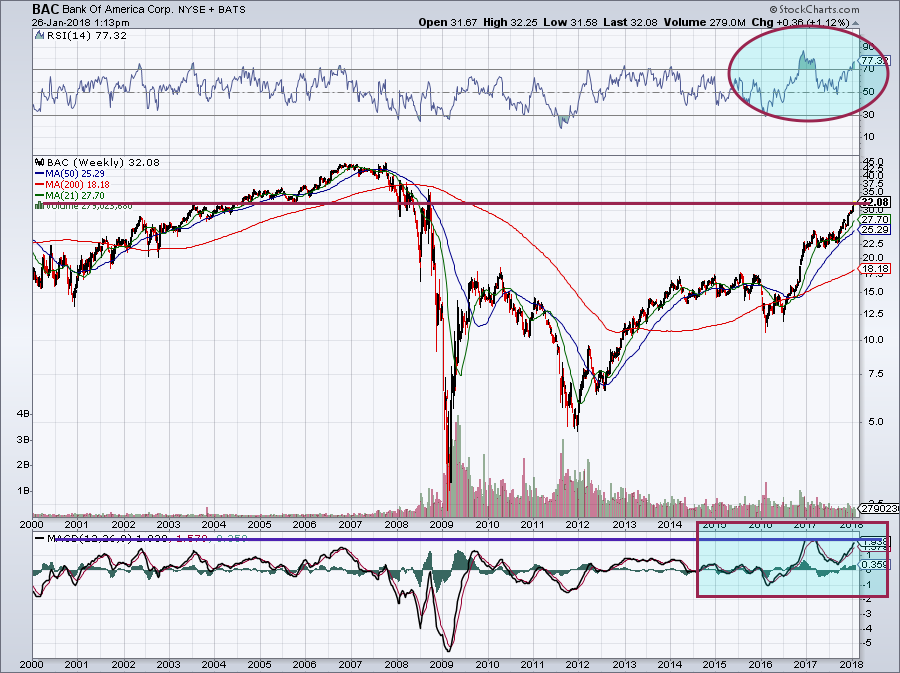Click the 4B label on the volume scale
The width and height of the screenshot is (900, 673).
[x=25, y=414]
